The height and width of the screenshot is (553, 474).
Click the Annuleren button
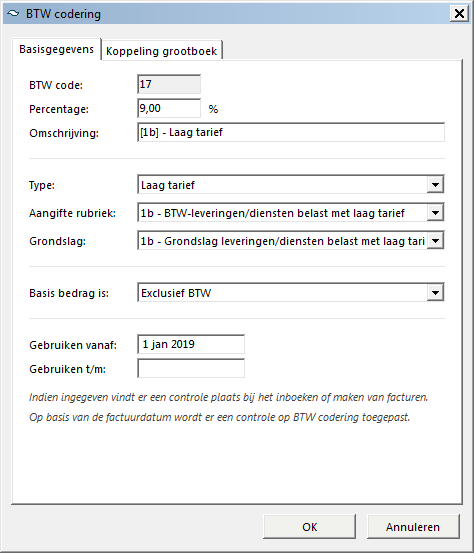(x=413, y=527)
